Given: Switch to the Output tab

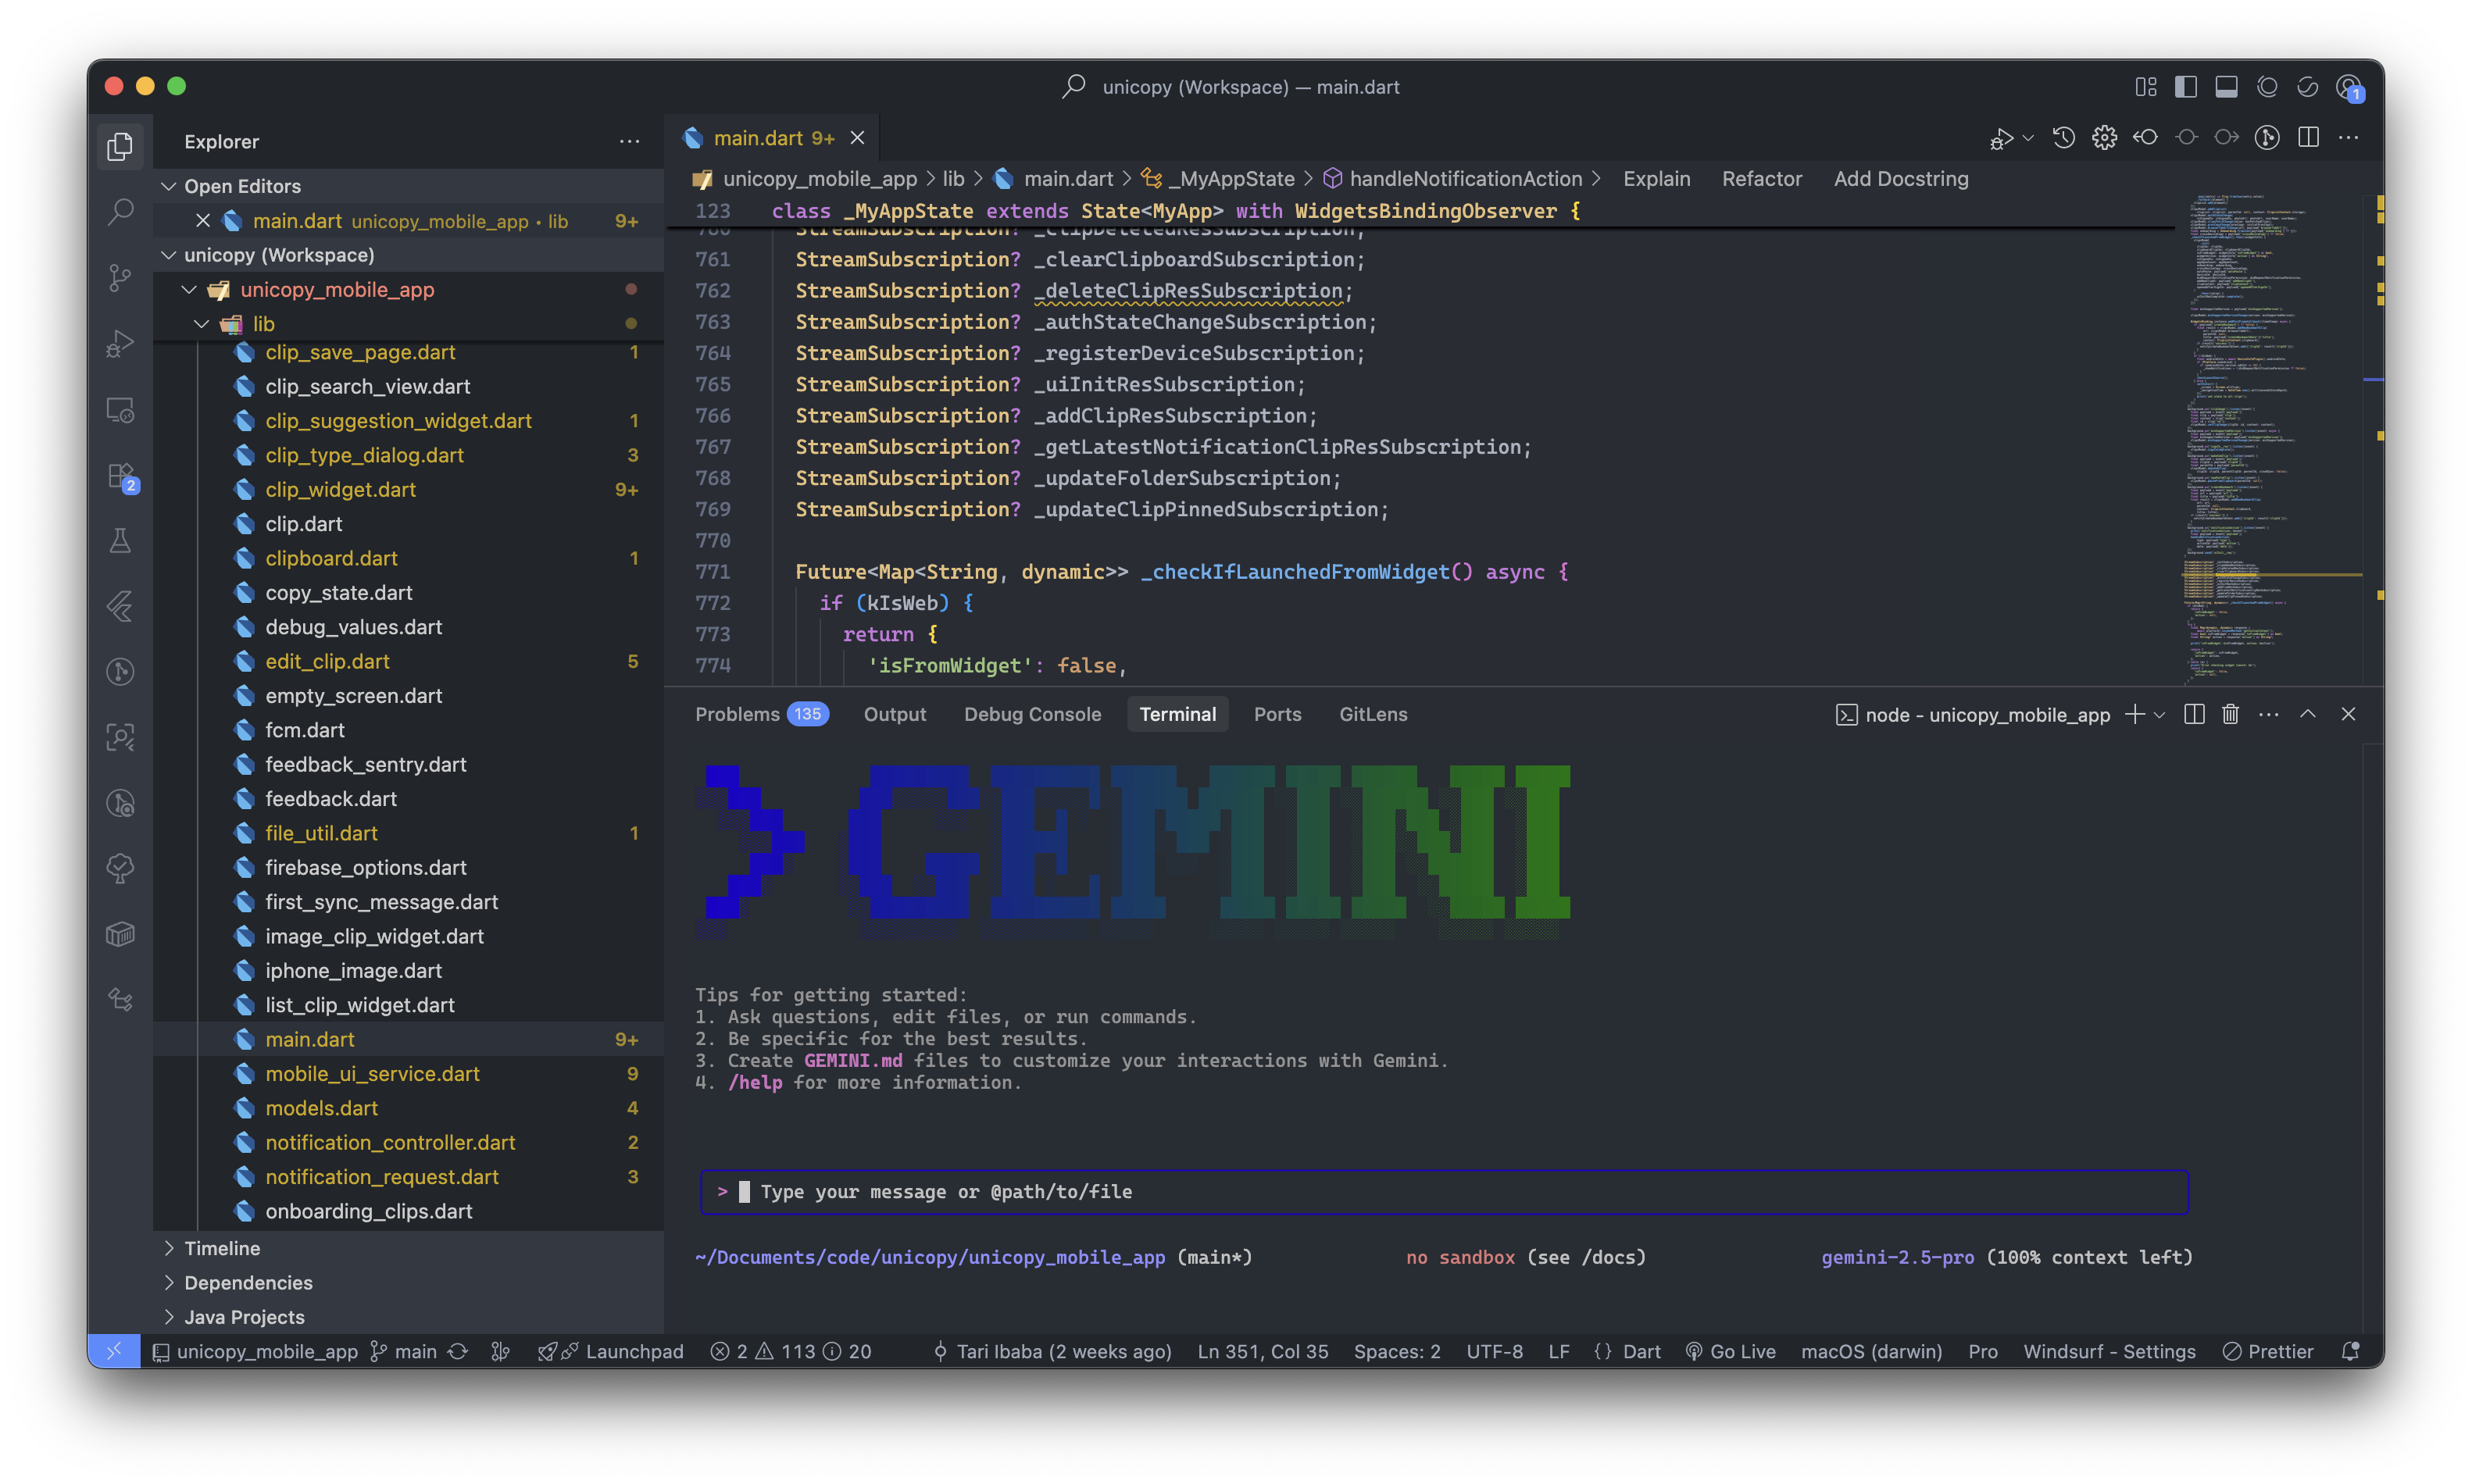Looking at the screenshot, I should (x=894, y=714).
